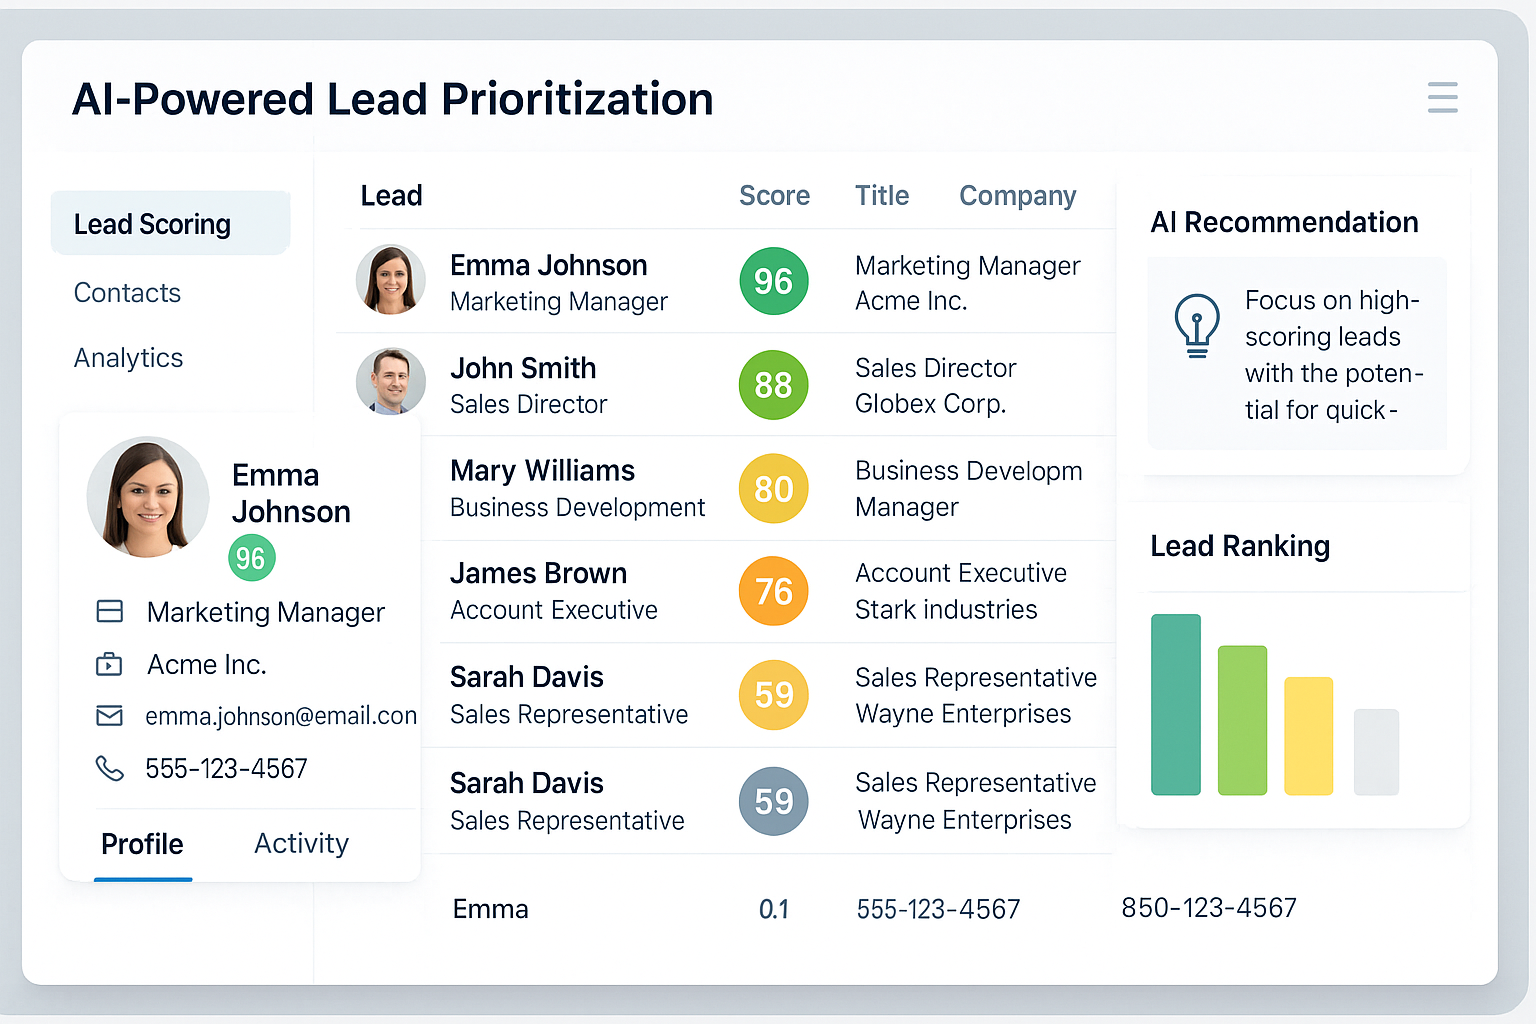Click the email envelope icon
This screenshot has width=1536, height=1024.
coord(109,716)
